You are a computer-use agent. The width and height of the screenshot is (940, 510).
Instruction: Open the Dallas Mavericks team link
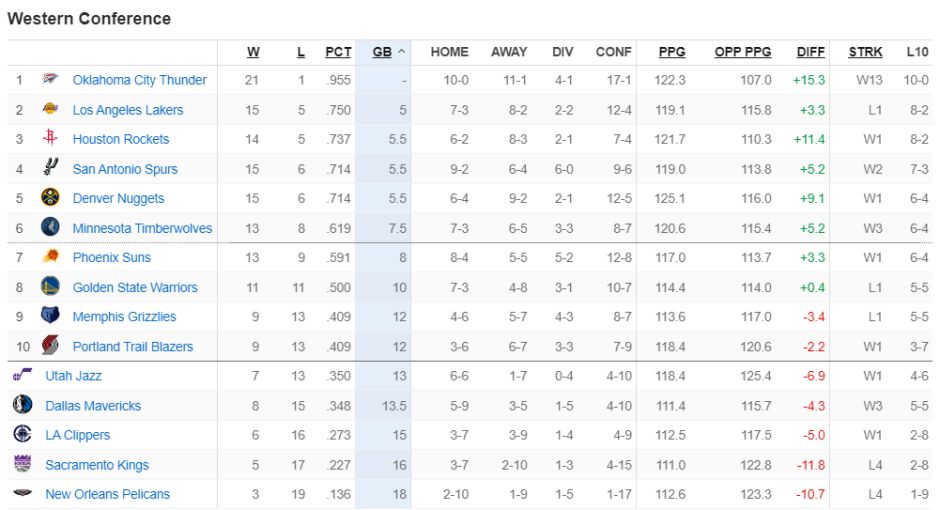point(93,406)
